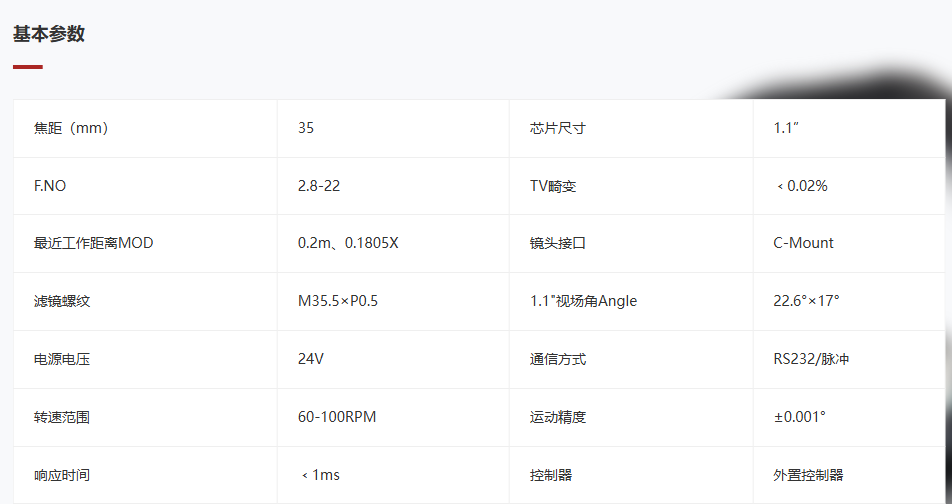
Task: Click the angle value 22.6°×17°
Action: (x=806, y=301)
